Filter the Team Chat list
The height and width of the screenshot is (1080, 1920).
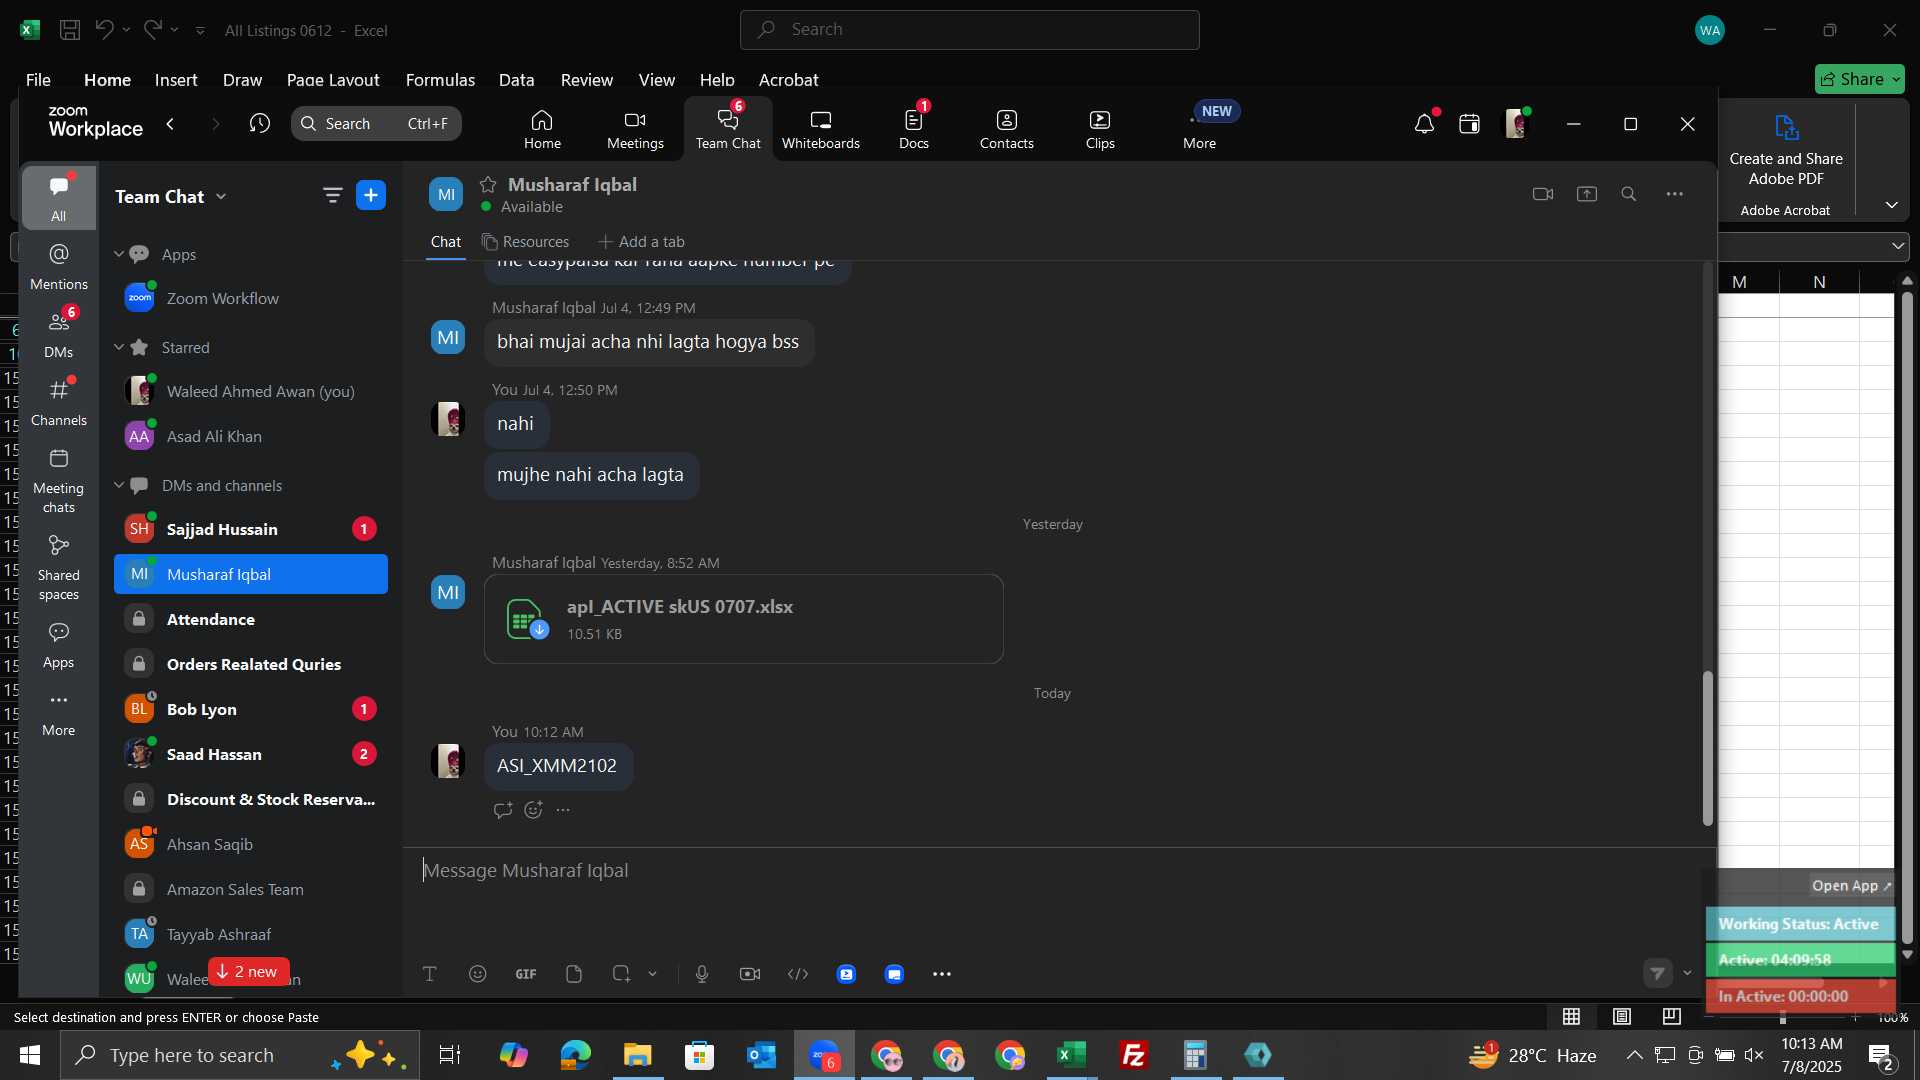[333, 196]
